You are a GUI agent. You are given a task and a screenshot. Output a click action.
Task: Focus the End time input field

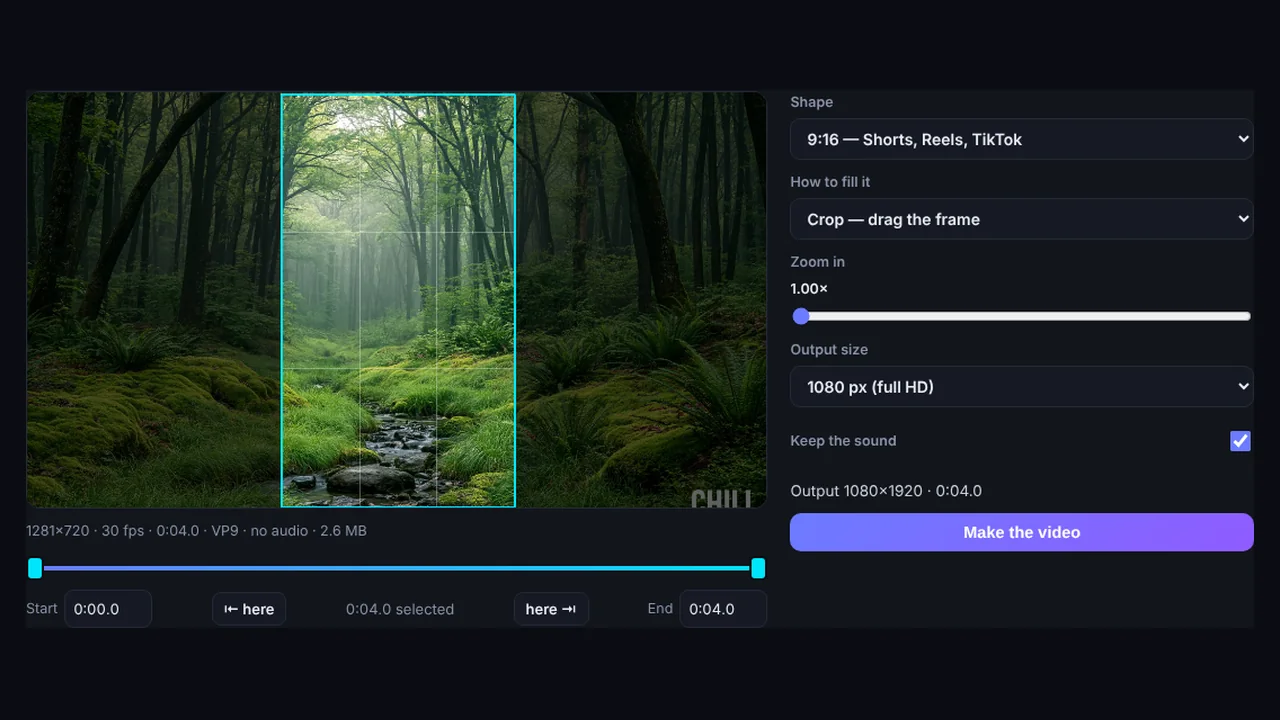coord(723,609)
